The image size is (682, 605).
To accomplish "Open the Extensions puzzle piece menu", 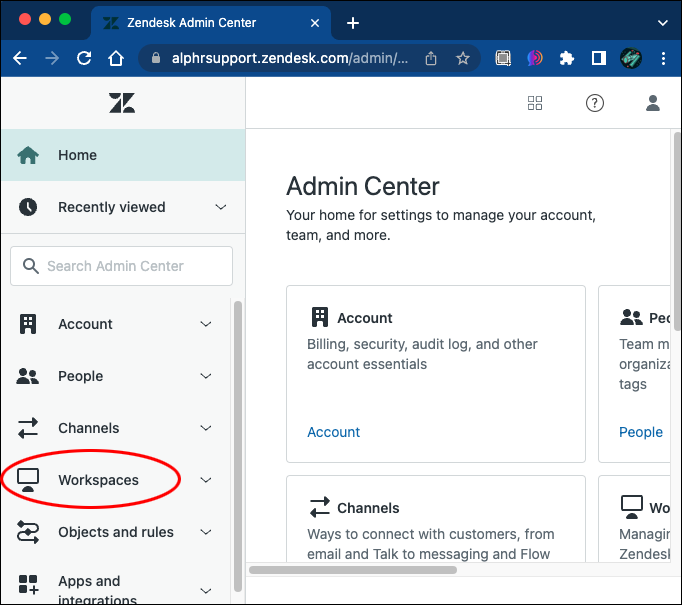I will click(566, 58).
